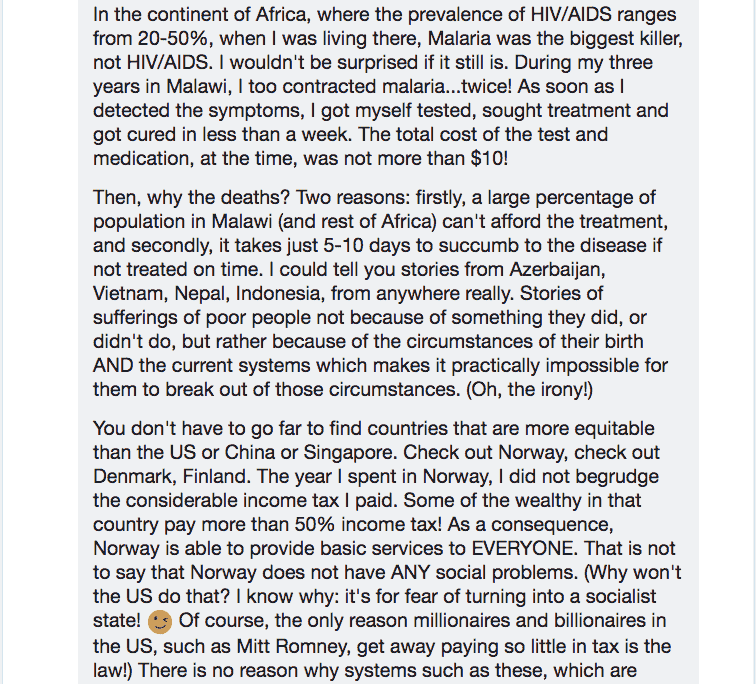Screen dimensions: 756x684
Task: Click the winking face emoji
Action: (x=161, y=622)
